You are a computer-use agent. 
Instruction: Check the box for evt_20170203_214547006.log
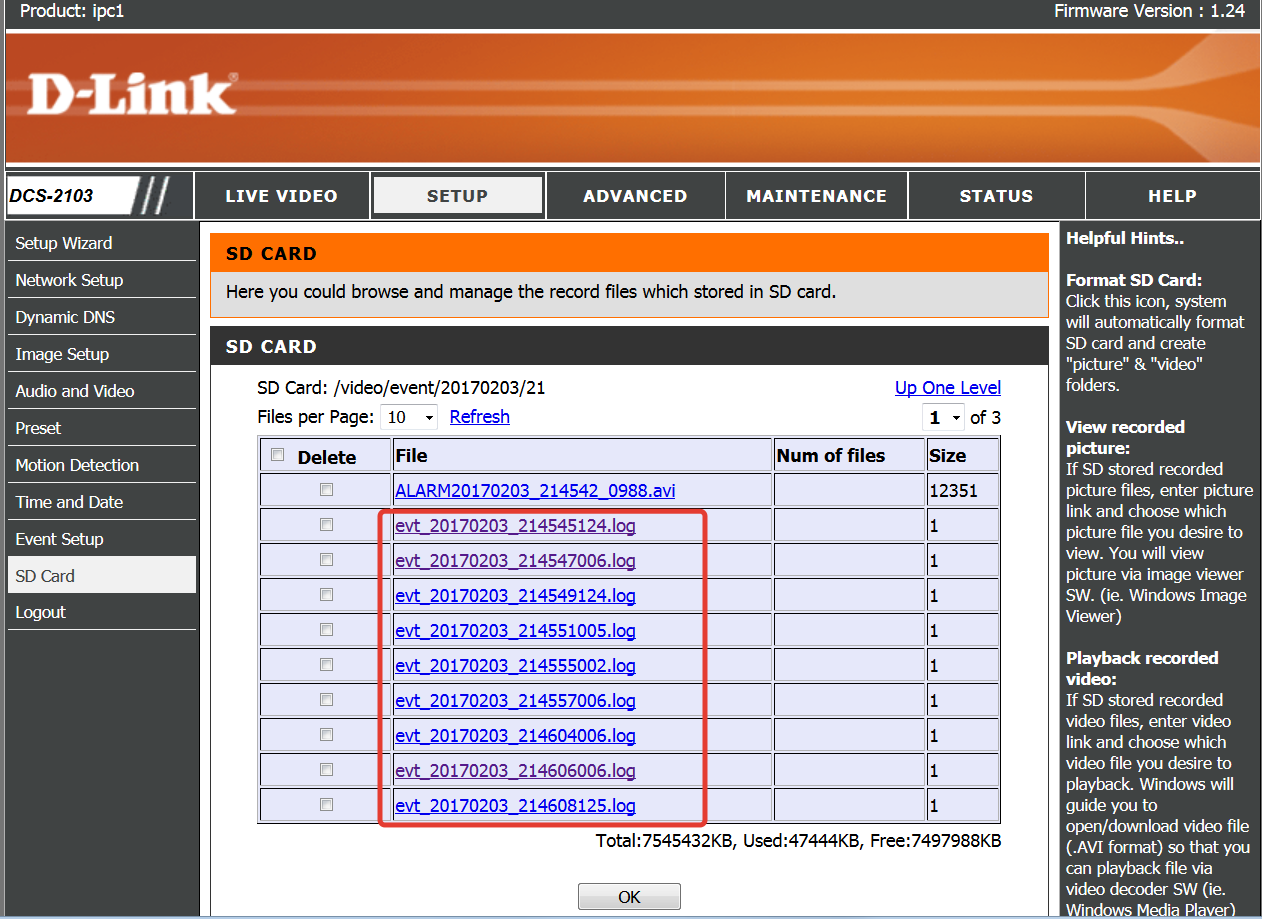tap(326, 560)
